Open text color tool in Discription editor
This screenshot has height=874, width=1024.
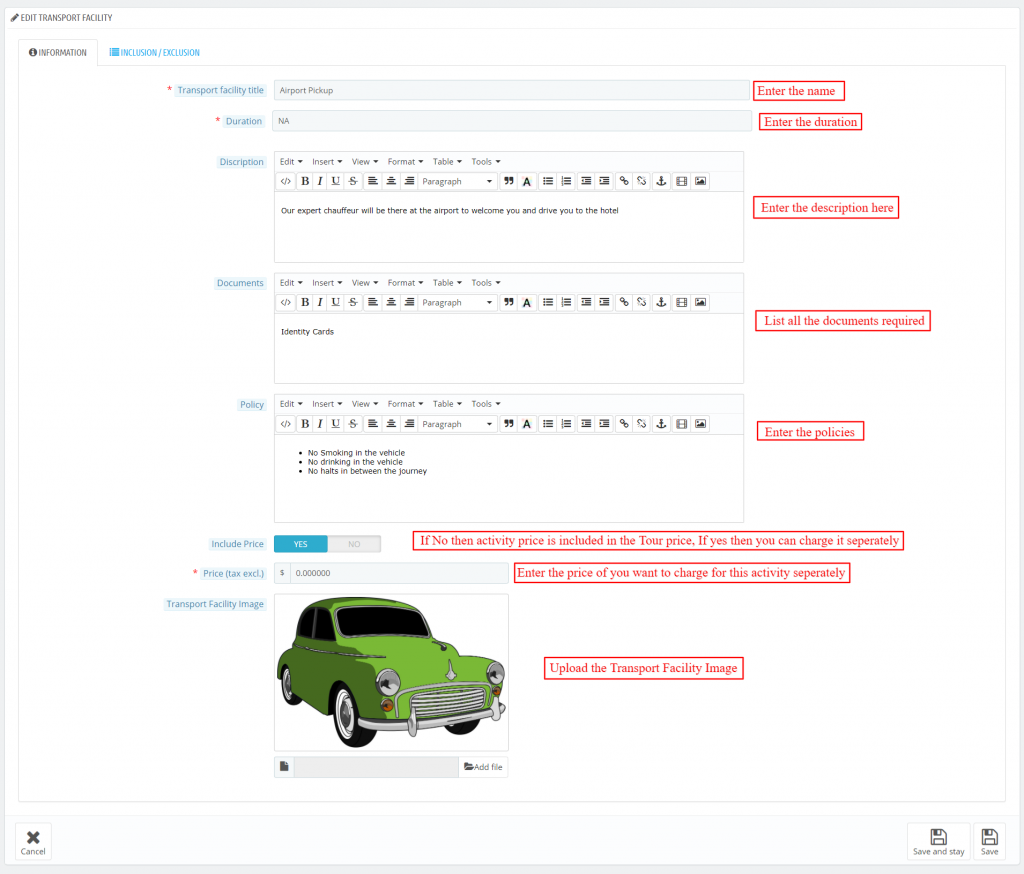(526, 181)
